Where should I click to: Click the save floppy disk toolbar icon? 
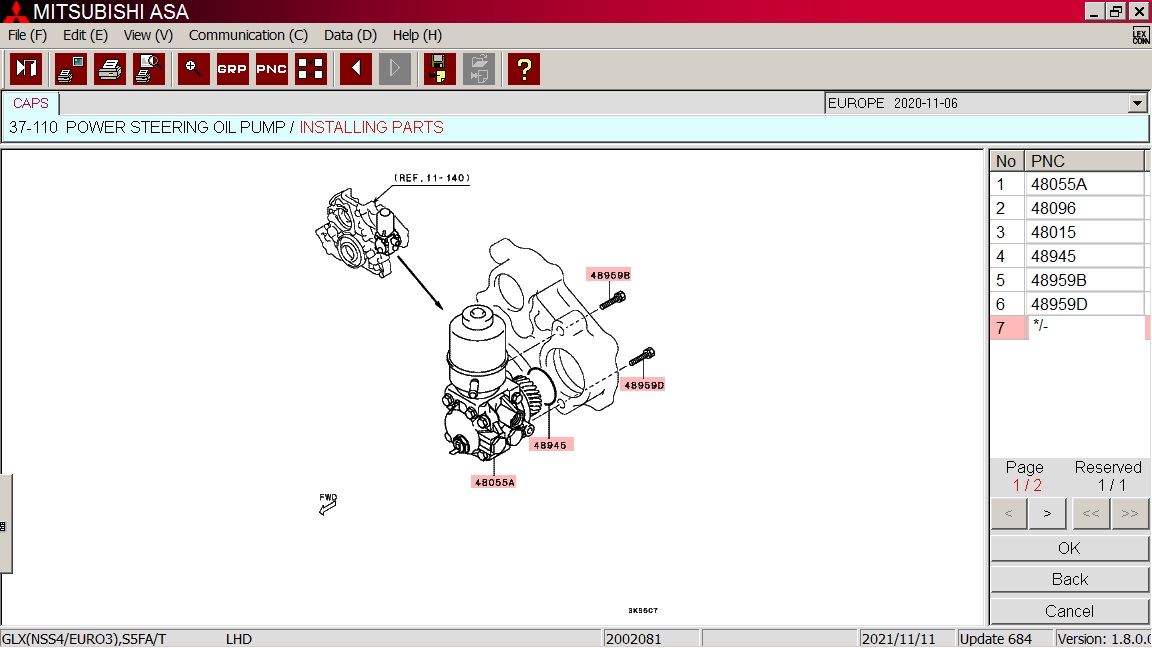point(439,69)
